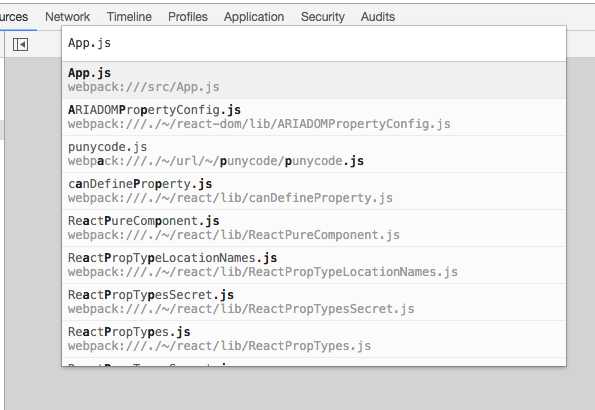
Task: Go to the Security tab
Action: [323, 17]
